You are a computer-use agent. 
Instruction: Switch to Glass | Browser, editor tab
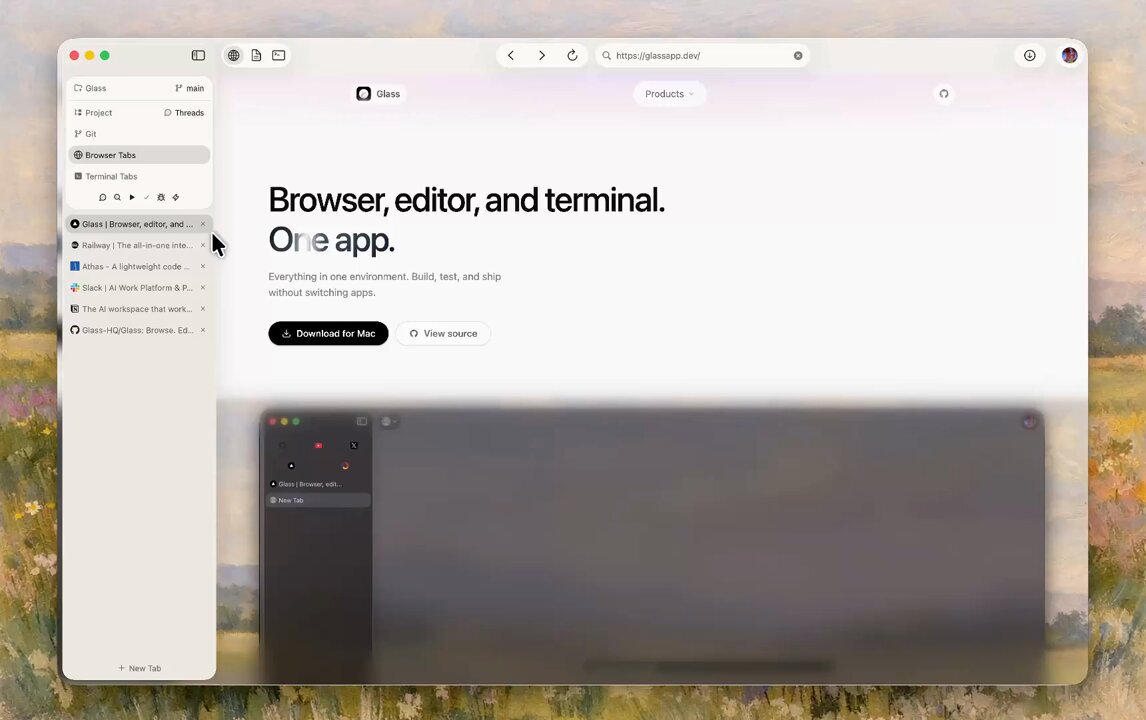pos(139,224)
